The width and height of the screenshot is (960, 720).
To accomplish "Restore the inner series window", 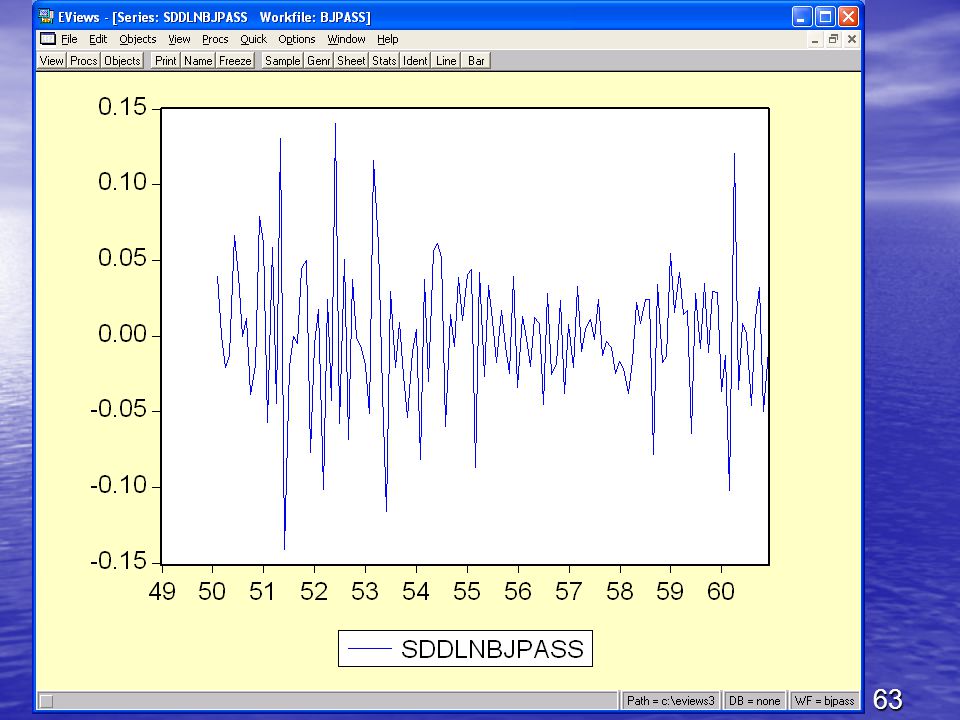I will click(x=833, y=40).
